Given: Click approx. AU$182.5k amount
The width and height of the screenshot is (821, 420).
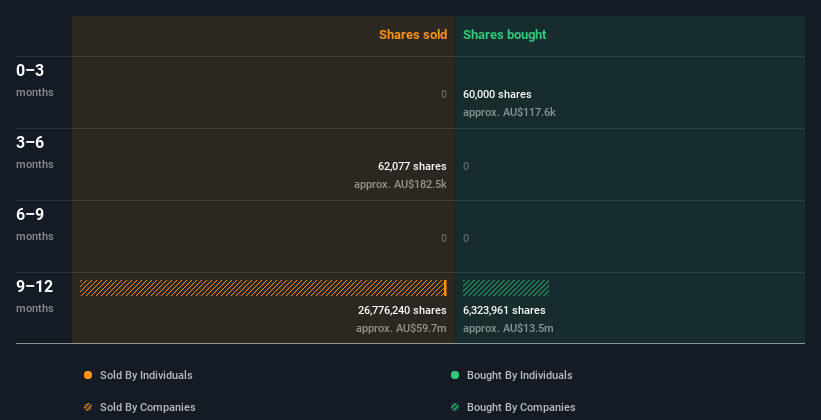Looking at the screenshot, I should click(x=401, y=185).
